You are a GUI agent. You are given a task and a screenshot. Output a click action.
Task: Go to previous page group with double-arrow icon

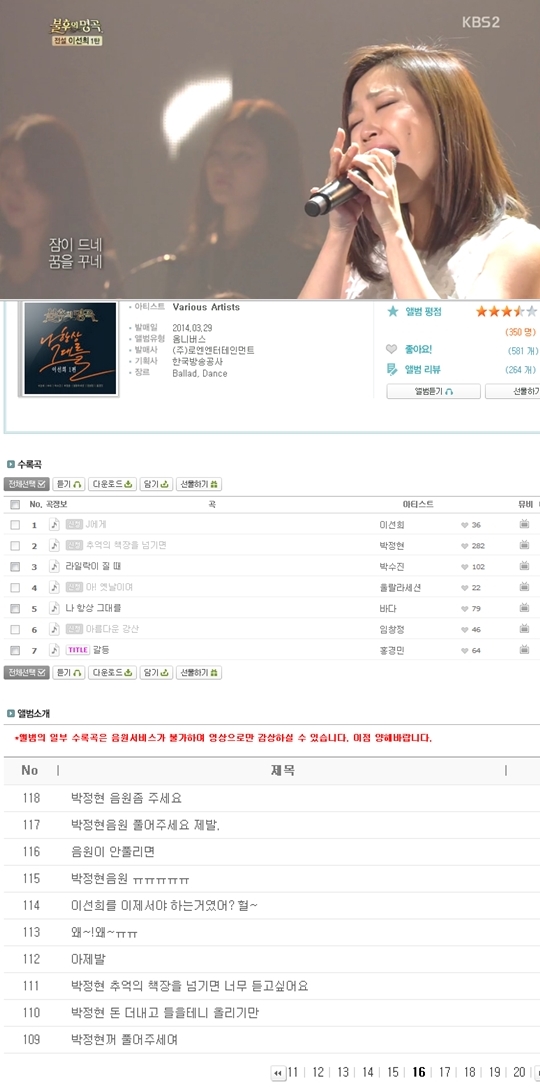[278, 1073]
